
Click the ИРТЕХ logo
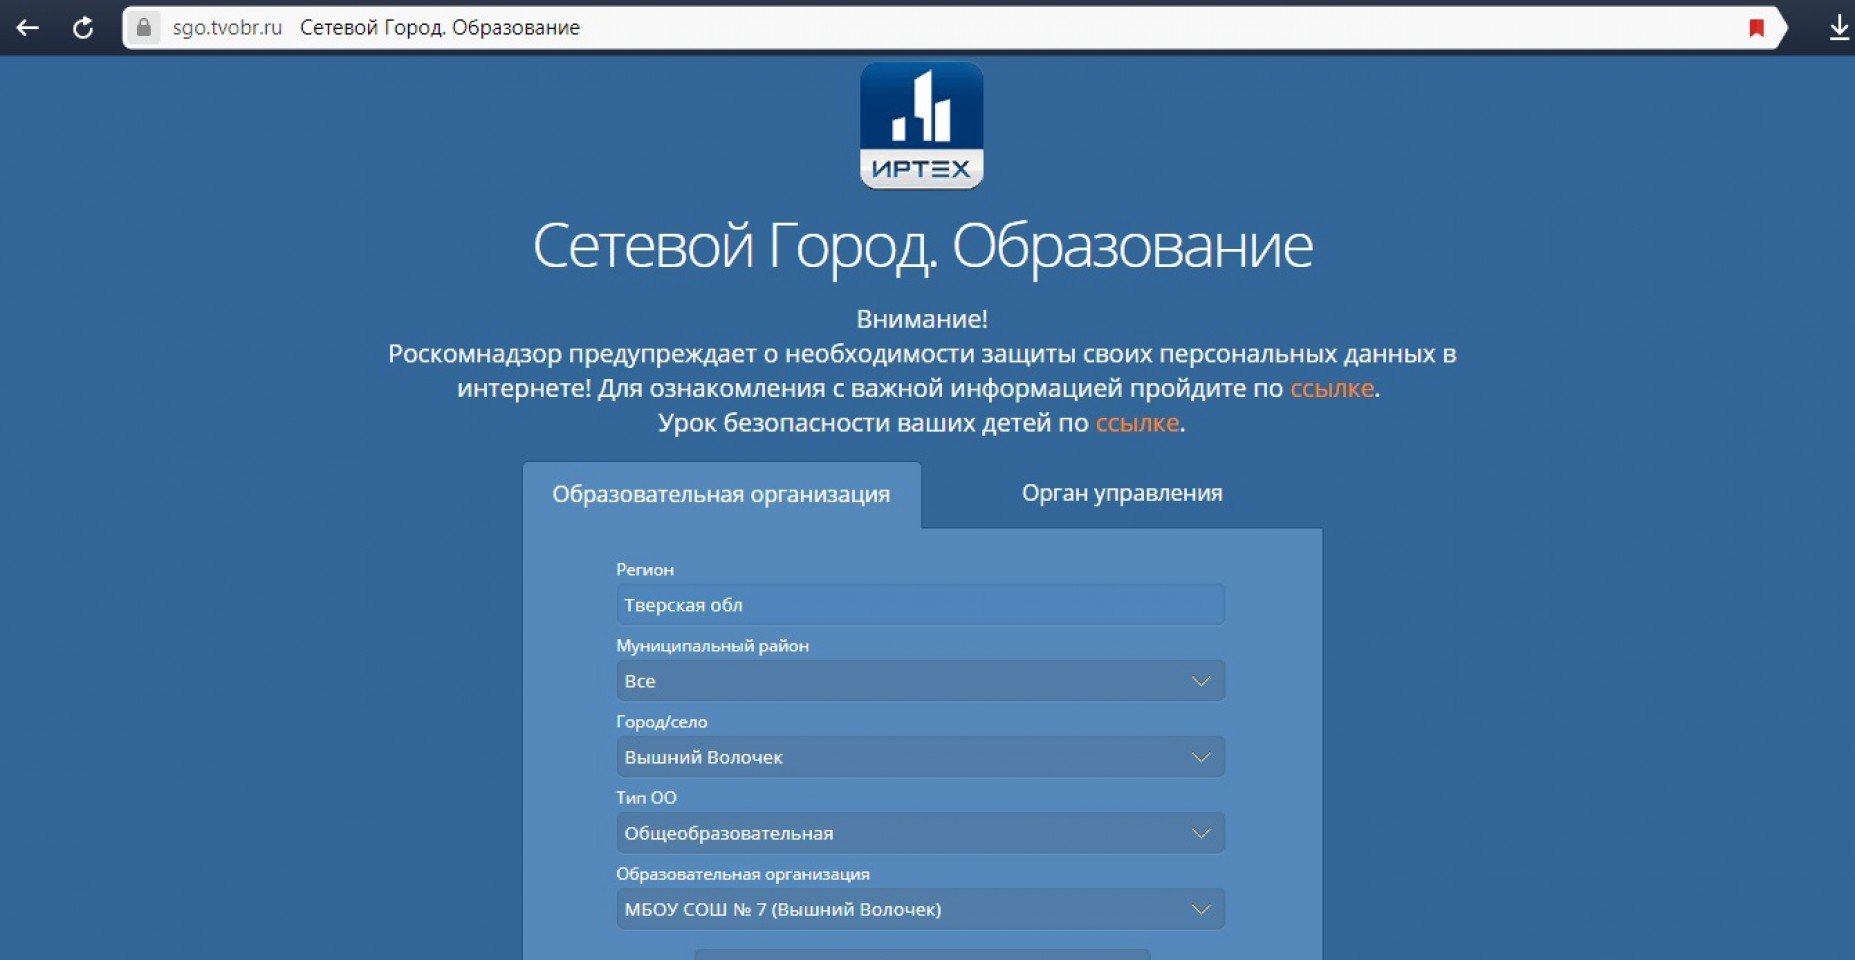click(x=921, y=126)
